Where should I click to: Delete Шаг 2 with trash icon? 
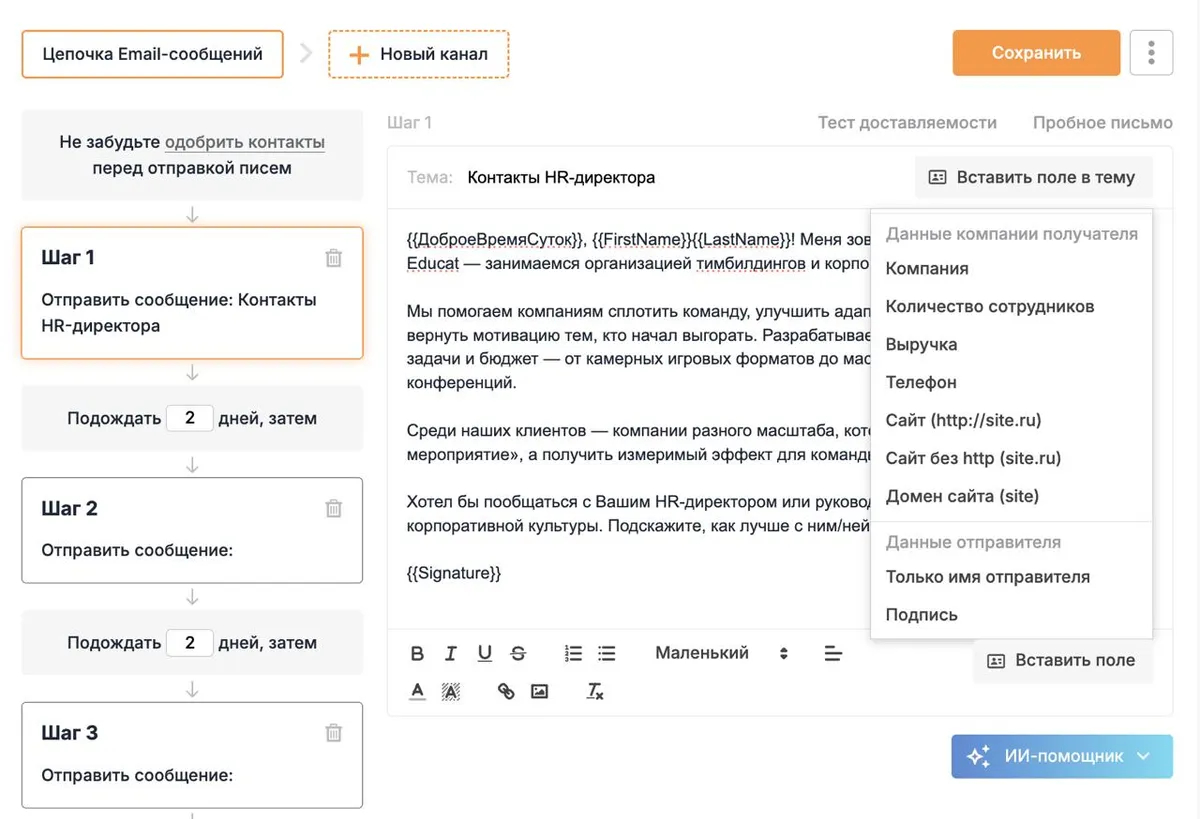tap(334, 508)
